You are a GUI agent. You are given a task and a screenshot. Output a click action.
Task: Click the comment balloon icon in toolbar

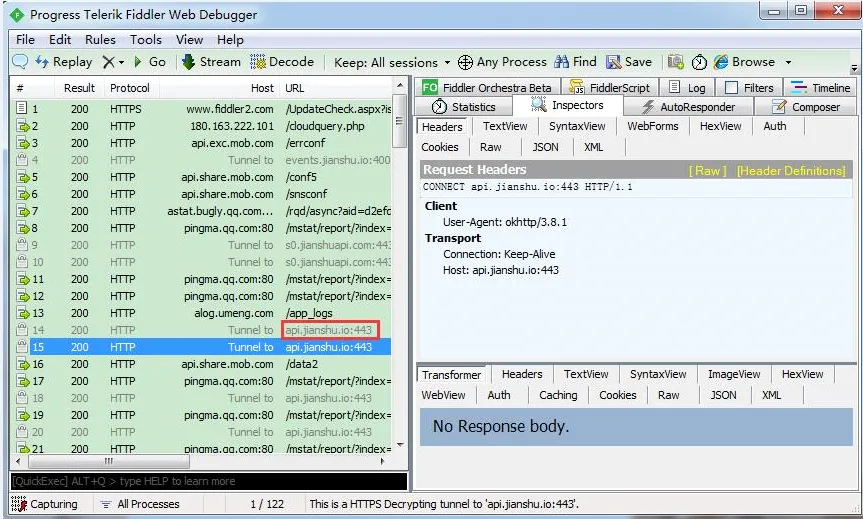coord(19,62)
